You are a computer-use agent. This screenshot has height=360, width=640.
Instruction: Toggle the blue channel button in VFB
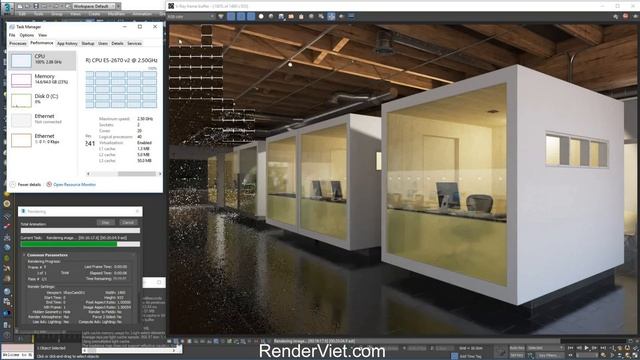point(251,16)
